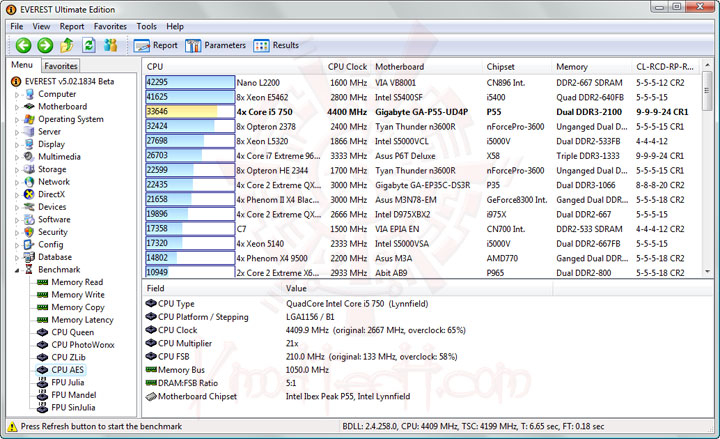Select the Benchmark hourglass icon

29,270
